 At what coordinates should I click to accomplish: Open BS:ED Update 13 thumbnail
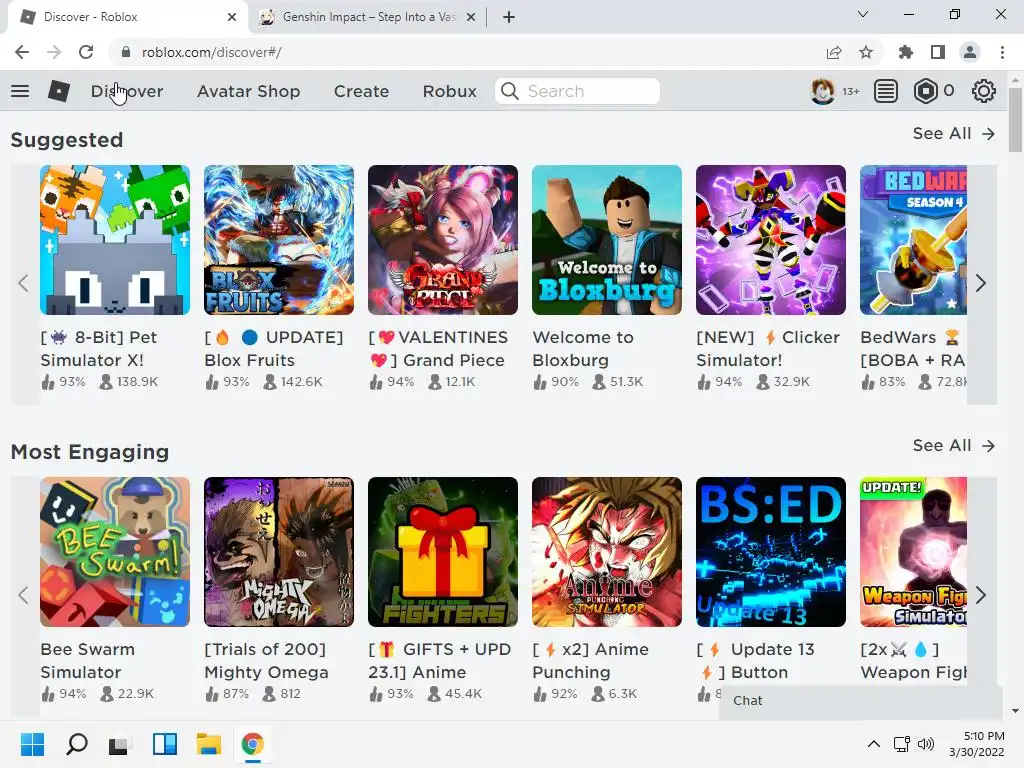point(771,552)
